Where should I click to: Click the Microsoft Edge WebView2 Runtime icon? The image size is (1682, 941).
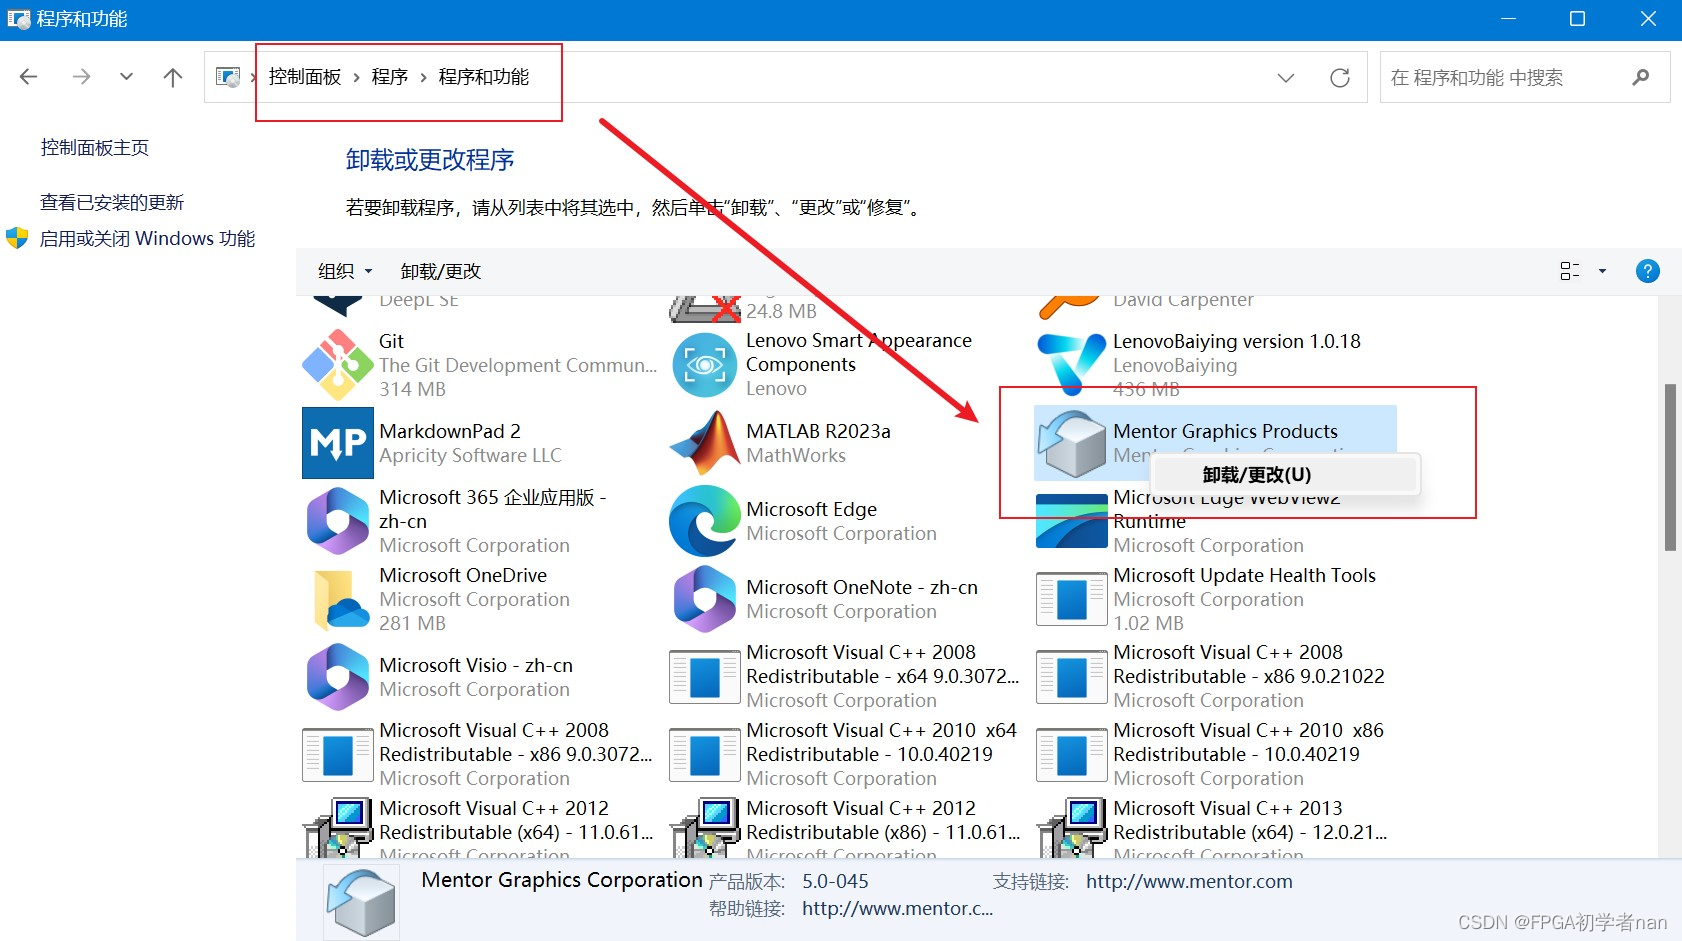(x=1072, y=521)
